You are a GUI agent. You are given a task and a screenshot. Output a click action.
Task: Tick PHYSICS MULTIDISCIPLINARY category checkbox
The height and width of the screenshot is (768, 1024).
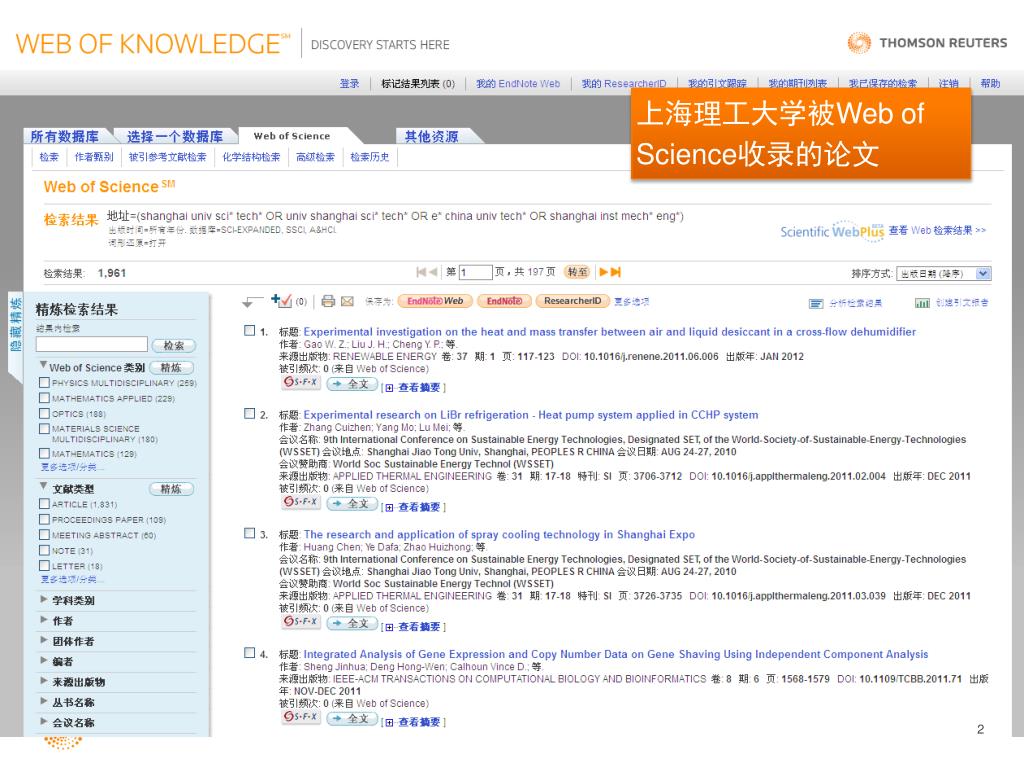pyautogui.click(x=44, y=382)
